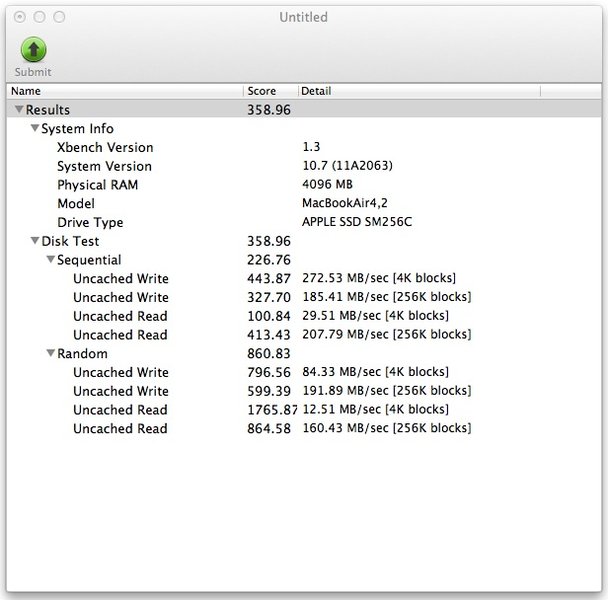Screen dimensions: 608x600
Task: Click the Results overall score 358.96
Action: coord(269,110)
